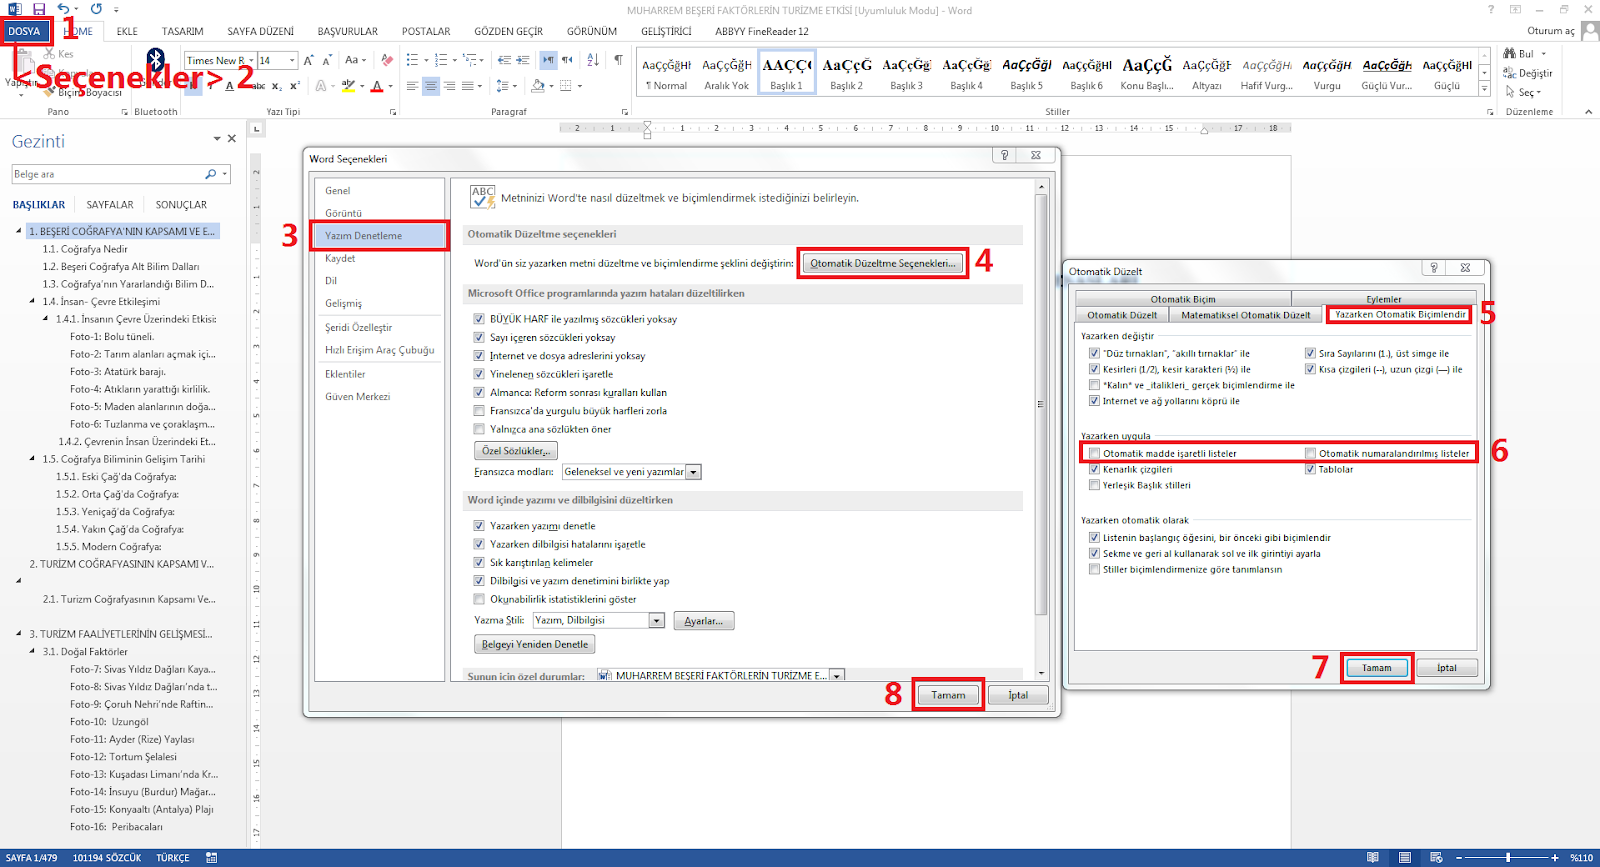Open the font name dropdown showing Times New R

[251, 60]
